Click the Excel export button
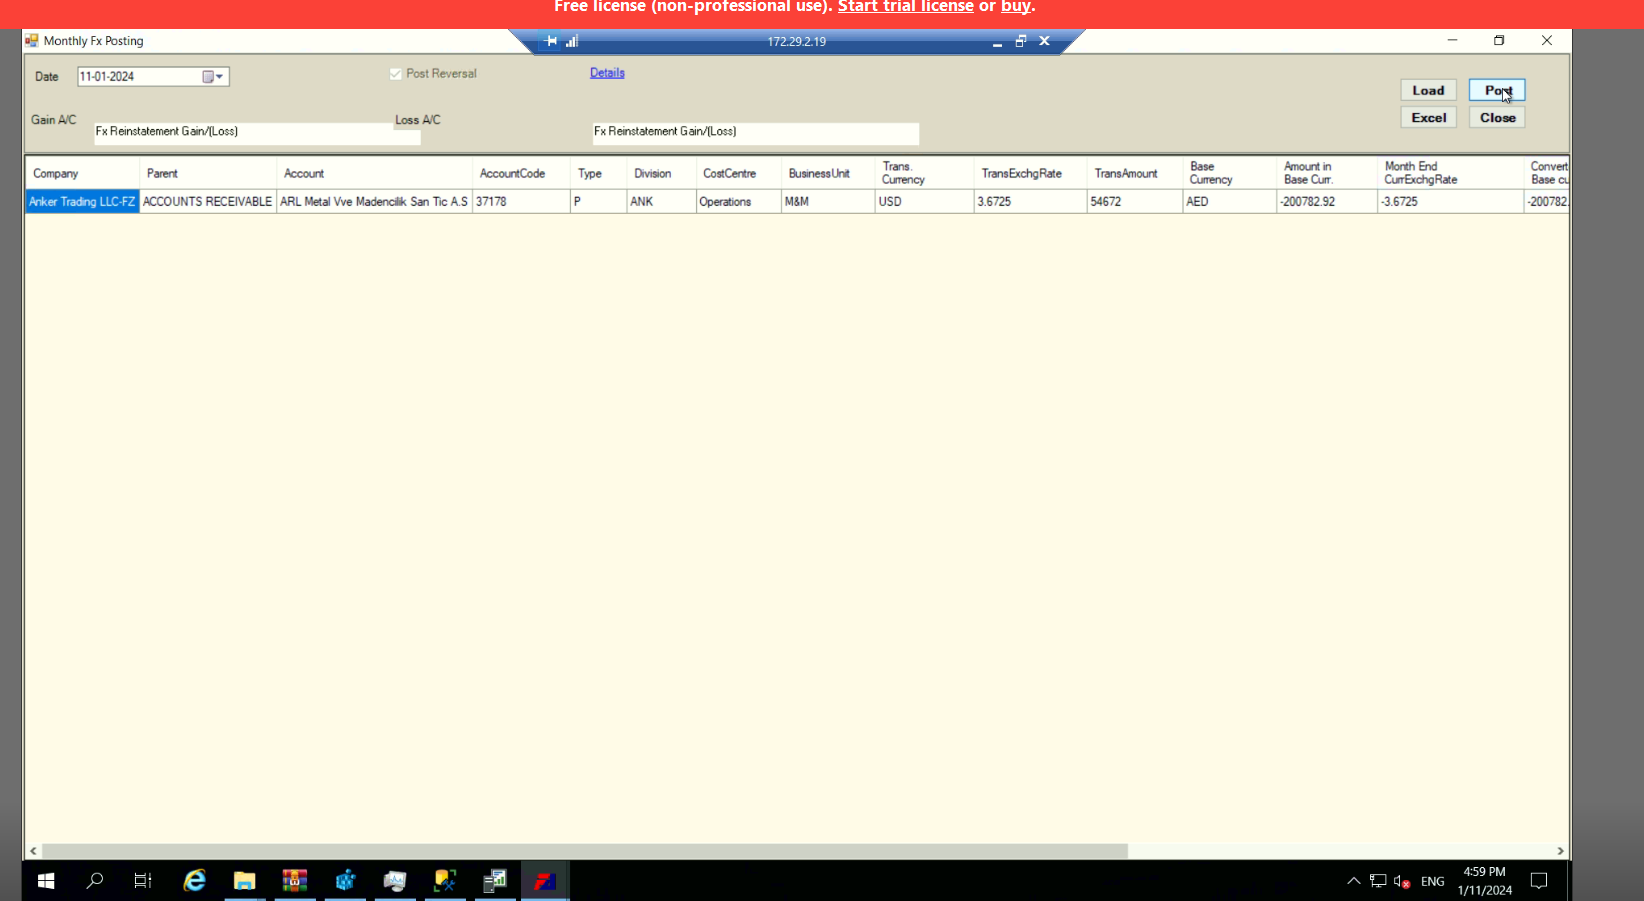 (x=1428, y=118)
